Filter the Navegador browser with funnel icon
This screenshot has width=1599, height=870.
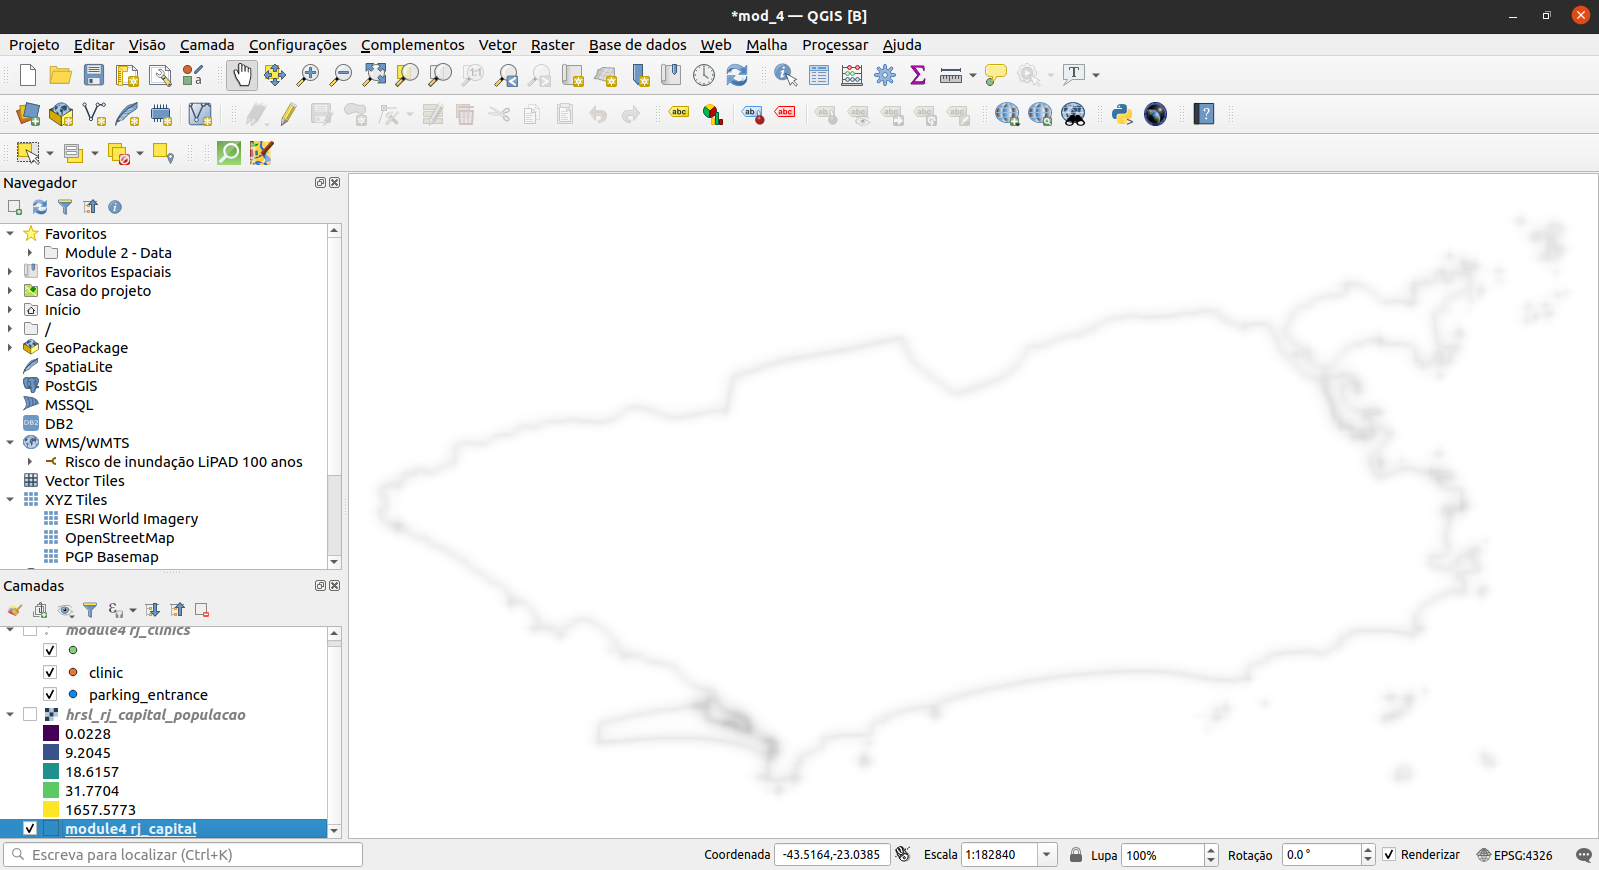click(x=65, y=207)
